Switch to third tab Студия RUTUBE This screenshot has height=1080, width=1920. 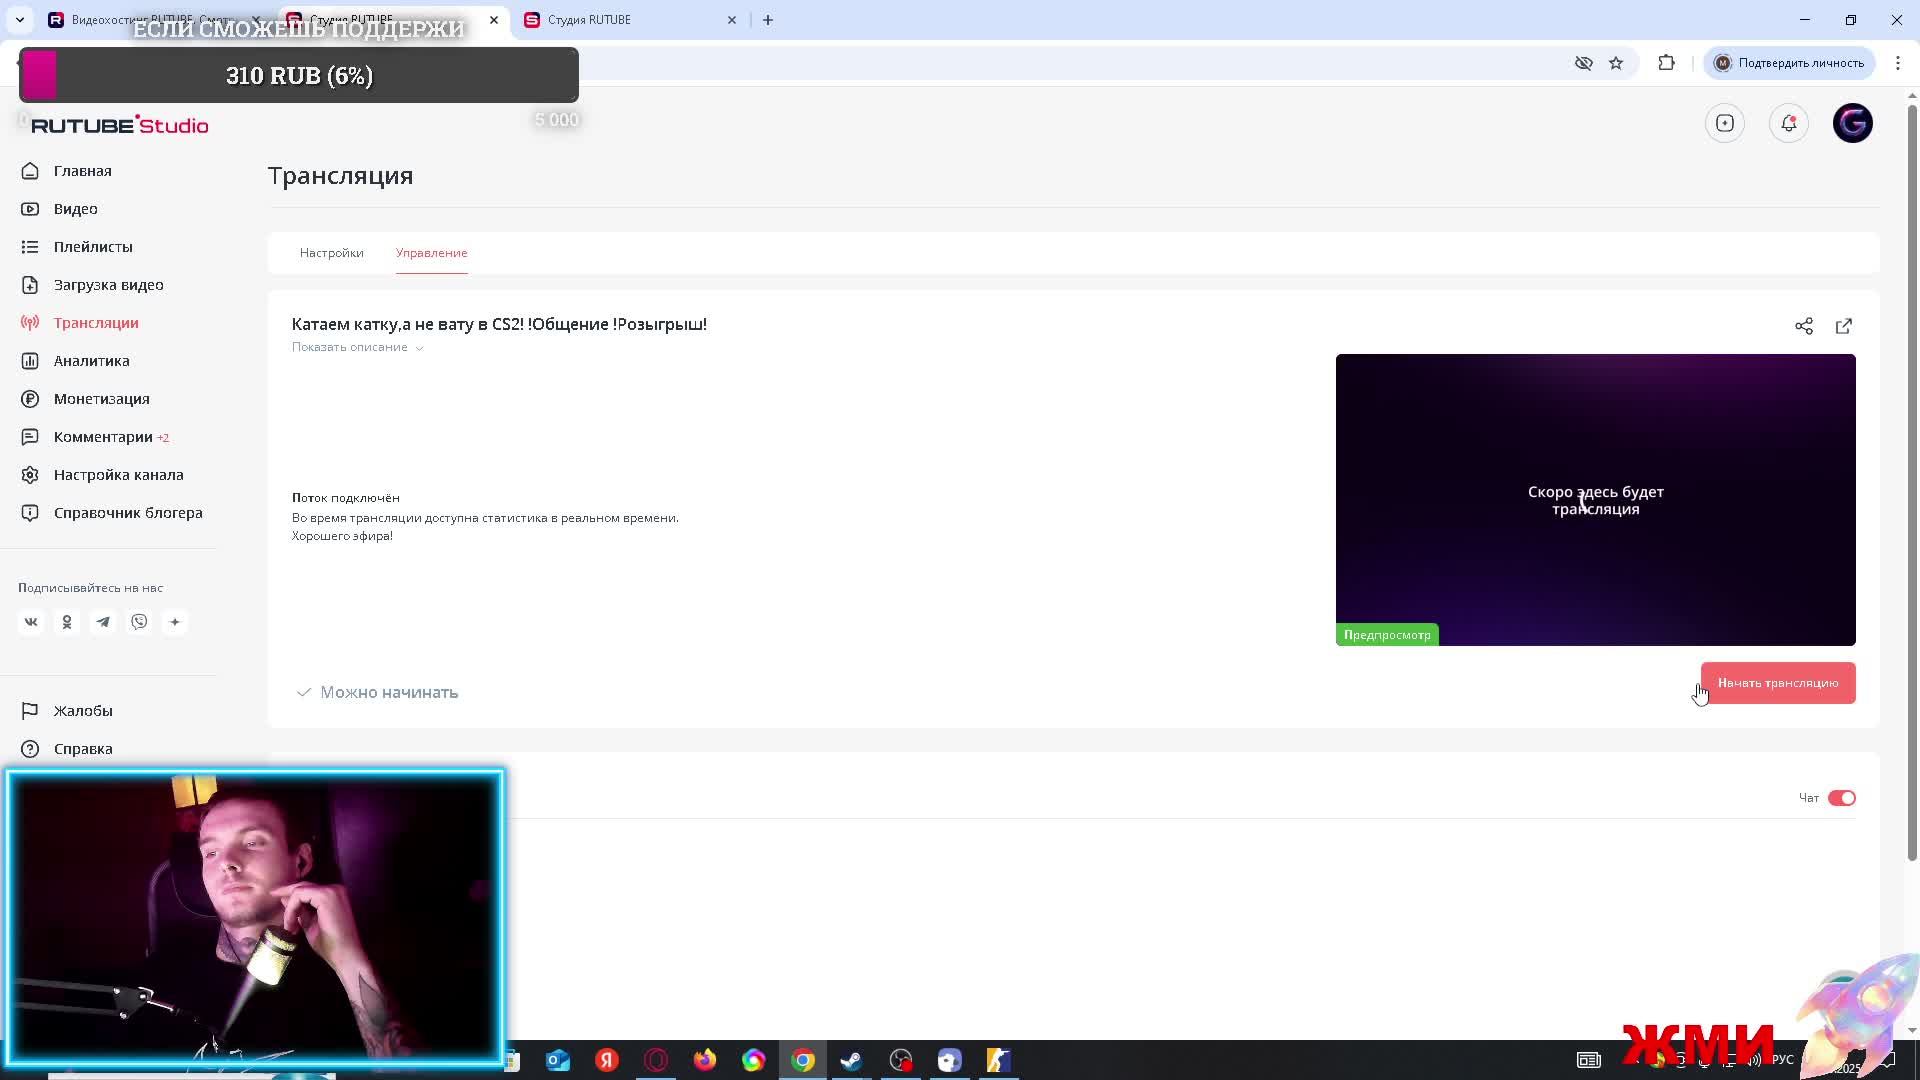pos(630,20)
